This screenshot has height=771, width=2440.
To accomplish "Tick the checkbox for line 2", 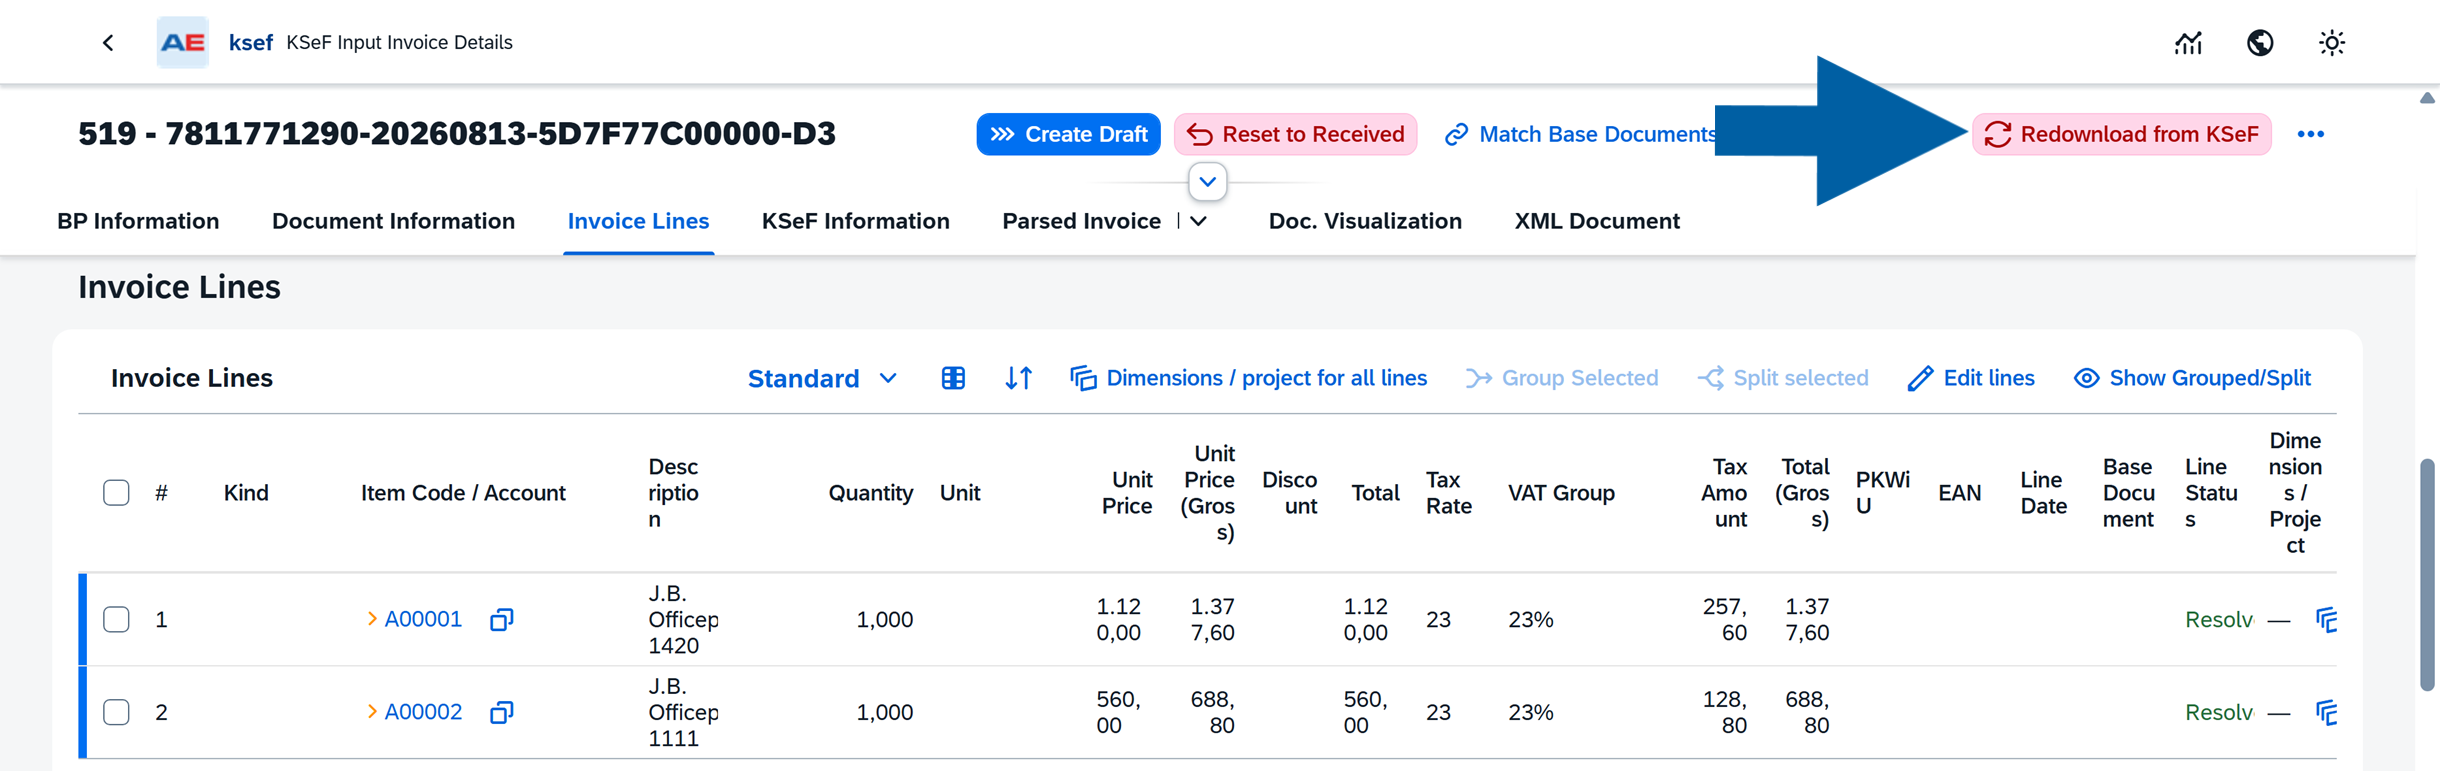I will [x=116, y=712].
